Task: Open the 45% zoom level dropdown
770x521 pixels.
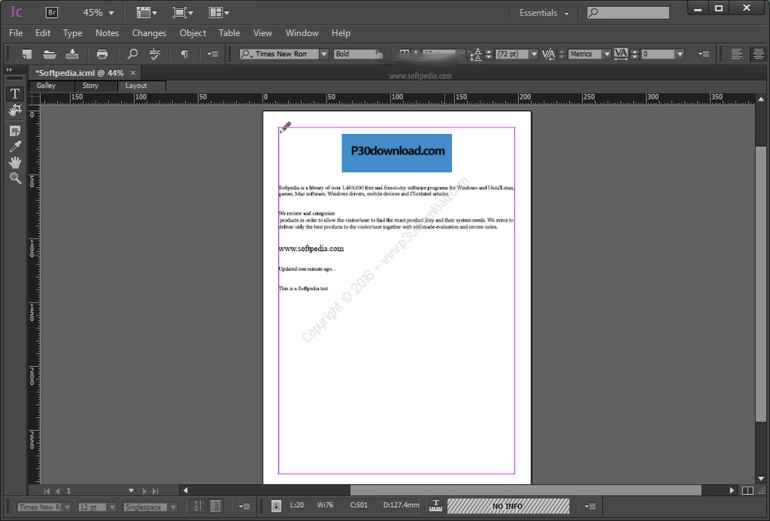Action: (98, 13)
